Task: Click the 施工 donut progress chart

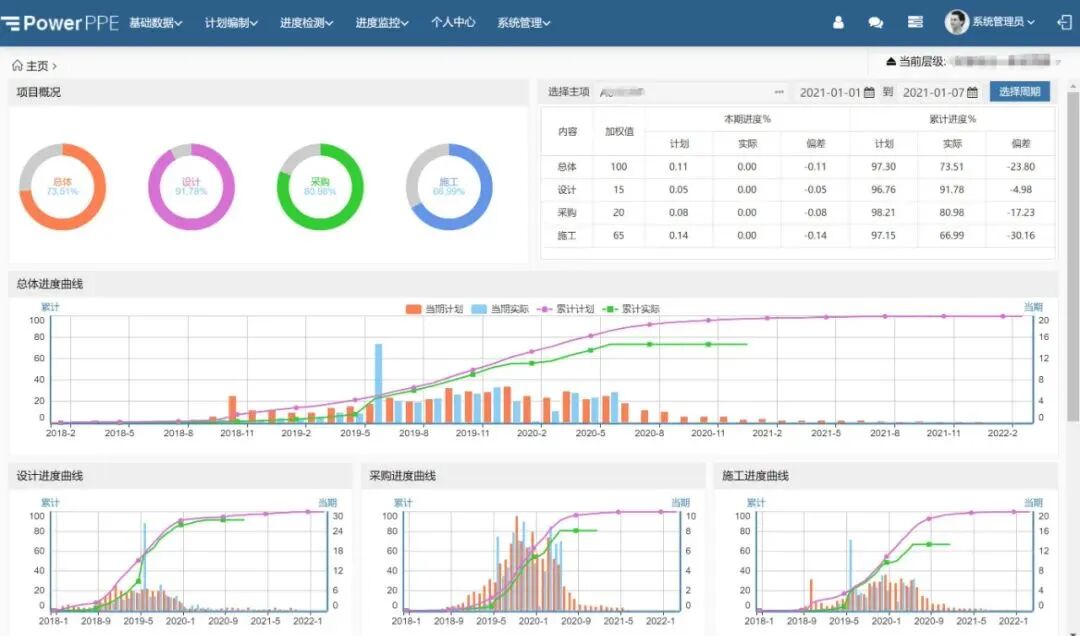Action: [449, 187]
